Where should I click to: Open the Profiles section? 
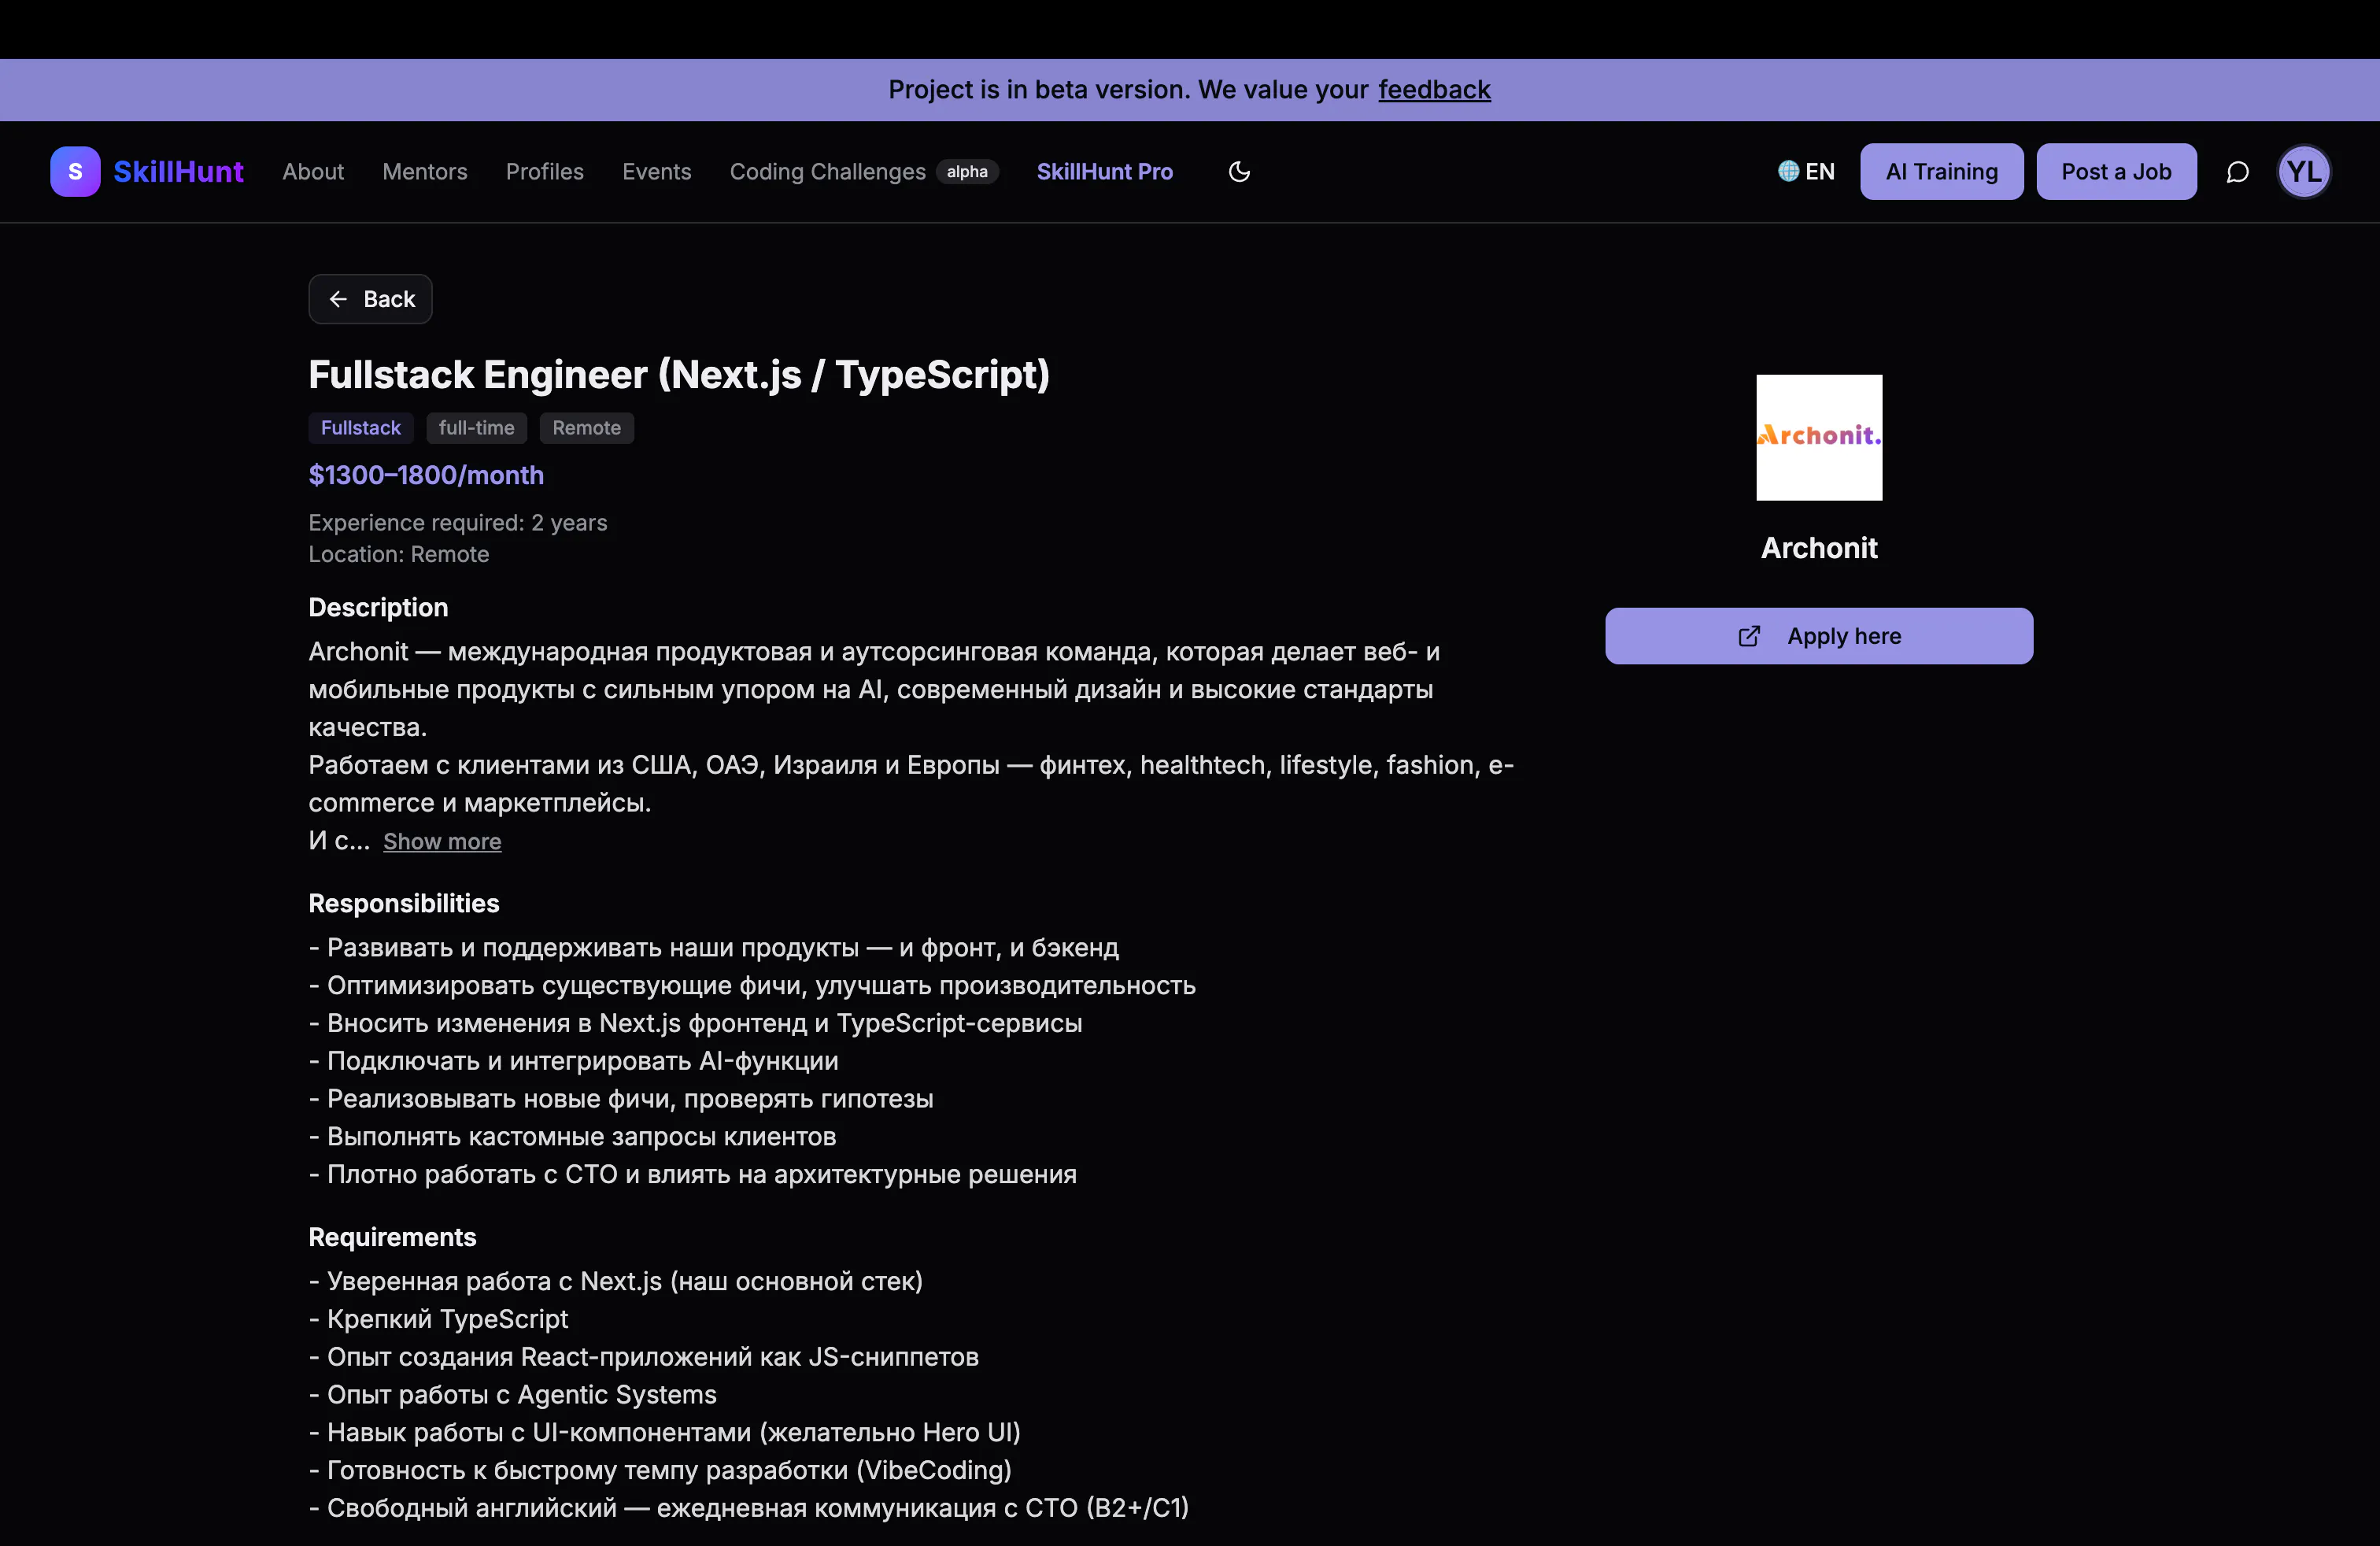coord(544,171)
